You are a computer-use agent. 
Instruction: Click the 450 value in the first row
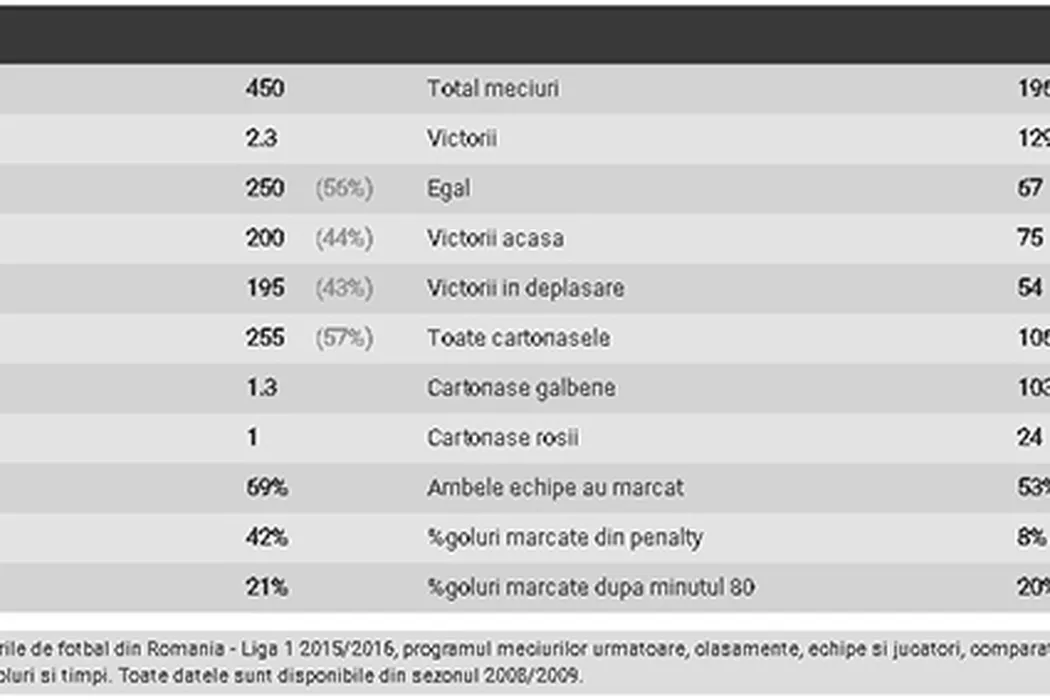coord(265,88)
